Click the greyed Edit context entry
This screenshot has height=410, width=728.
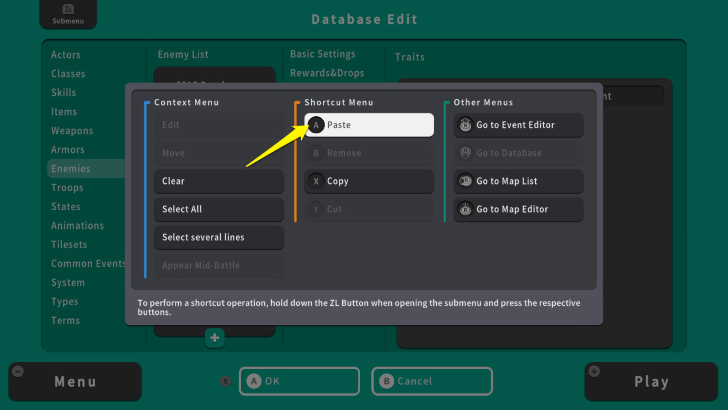tap(219, 125)
